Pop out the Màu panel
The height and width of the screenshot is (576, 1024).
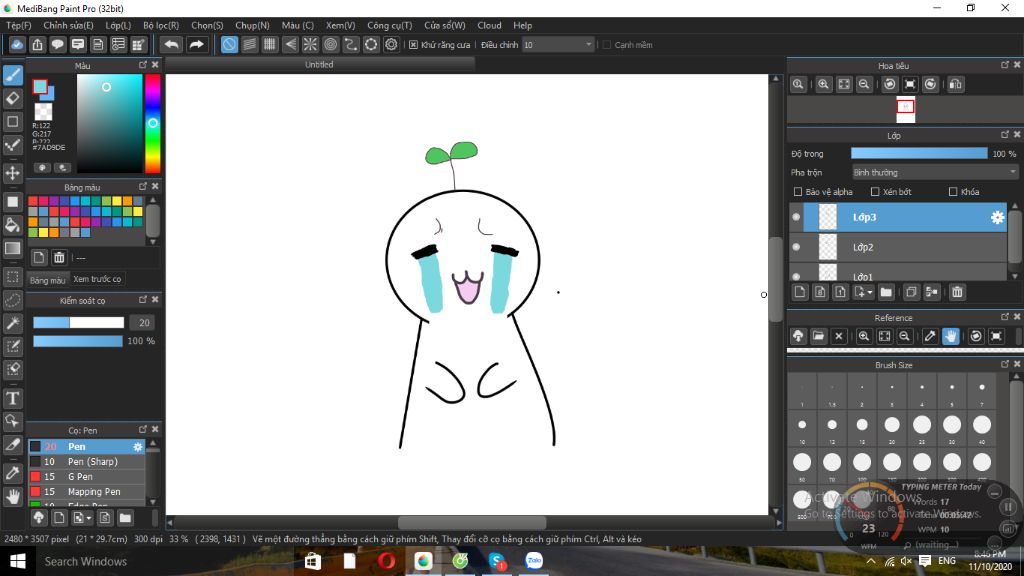click(x=143, y=65)
